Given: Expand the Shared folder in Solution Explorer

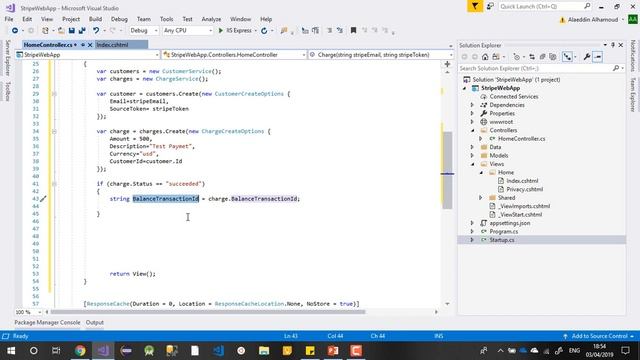Looking at the screenshot, I should [481, 198].
